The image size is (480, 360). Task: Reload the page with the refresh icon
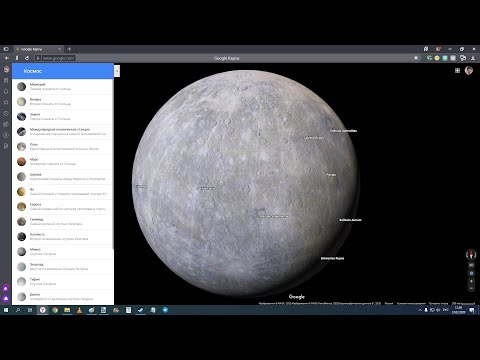pyautogui.click(x=27, y=58)
